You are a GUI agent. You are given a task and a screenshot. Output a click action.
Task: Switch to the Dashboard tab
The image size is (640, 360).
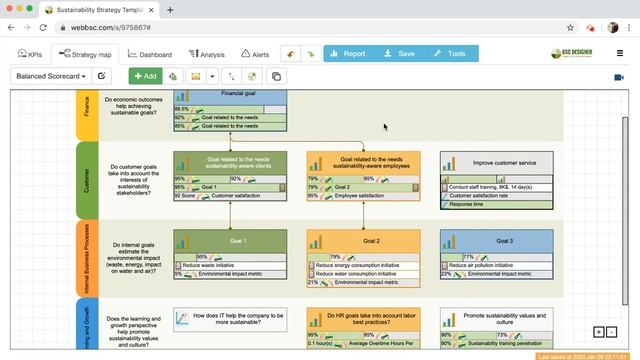click(150, 54)
